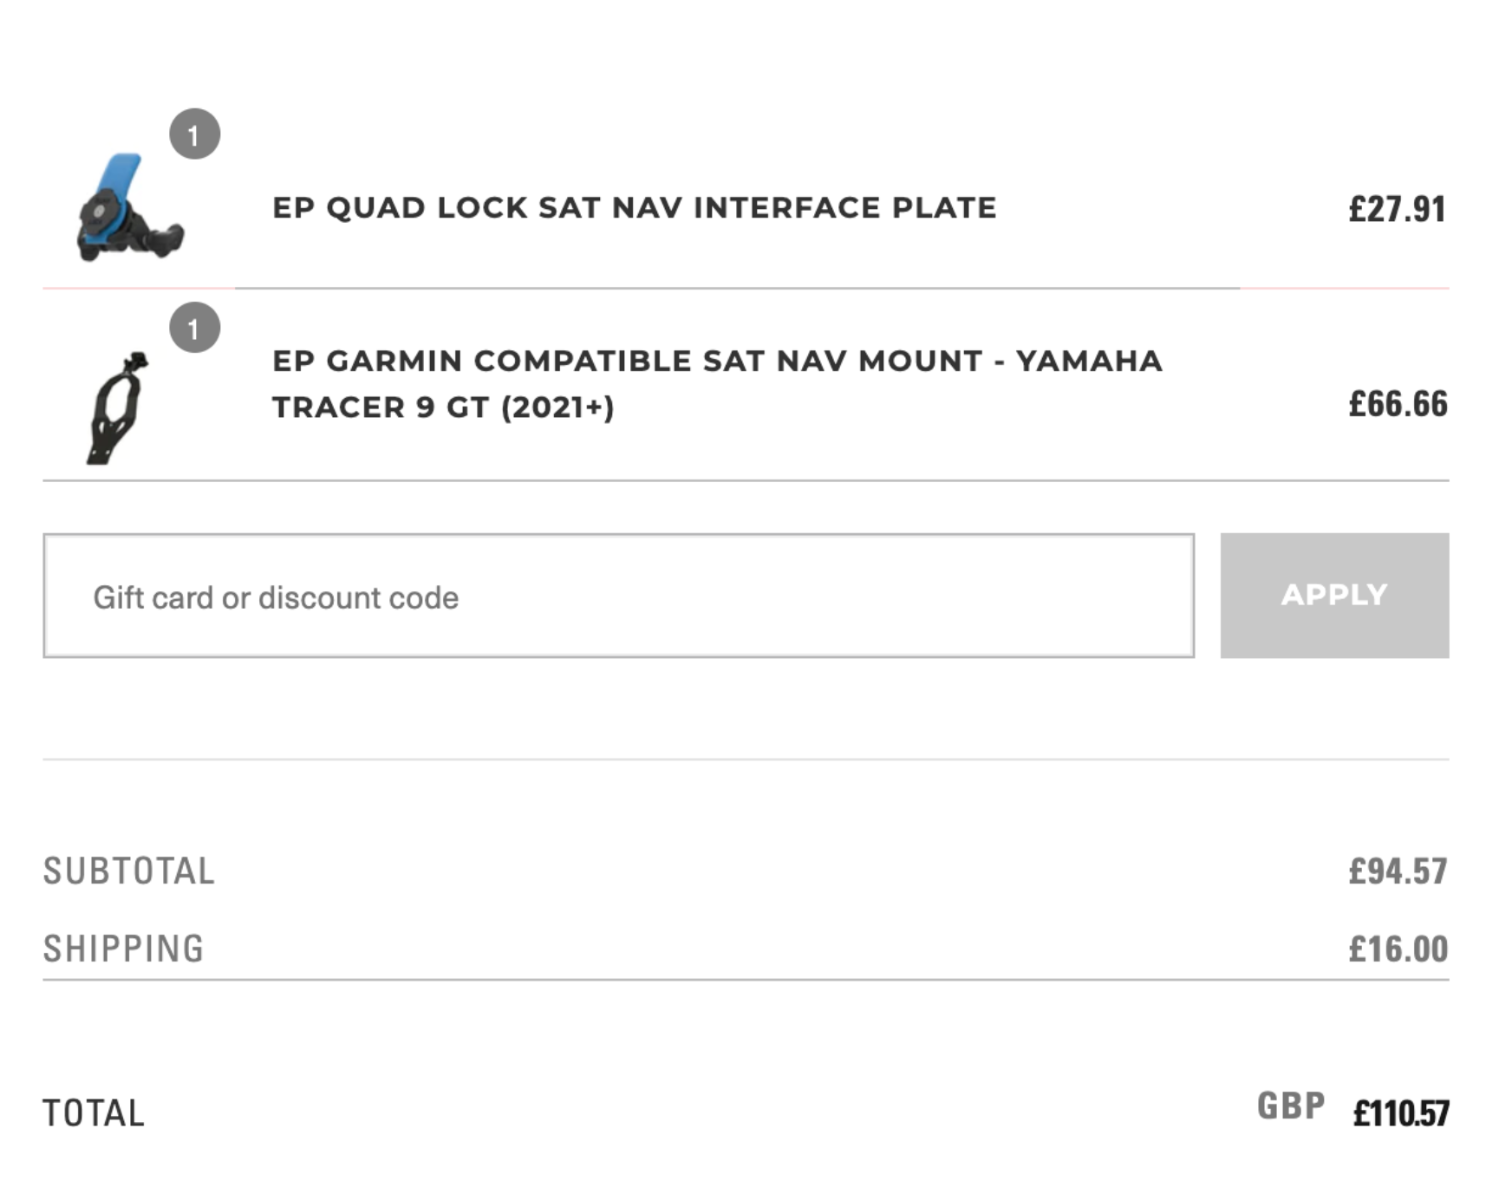This screenshot has height=1200, width=1486.
Task: Click the TOTAL label
Action: [x=93, y=1113]
